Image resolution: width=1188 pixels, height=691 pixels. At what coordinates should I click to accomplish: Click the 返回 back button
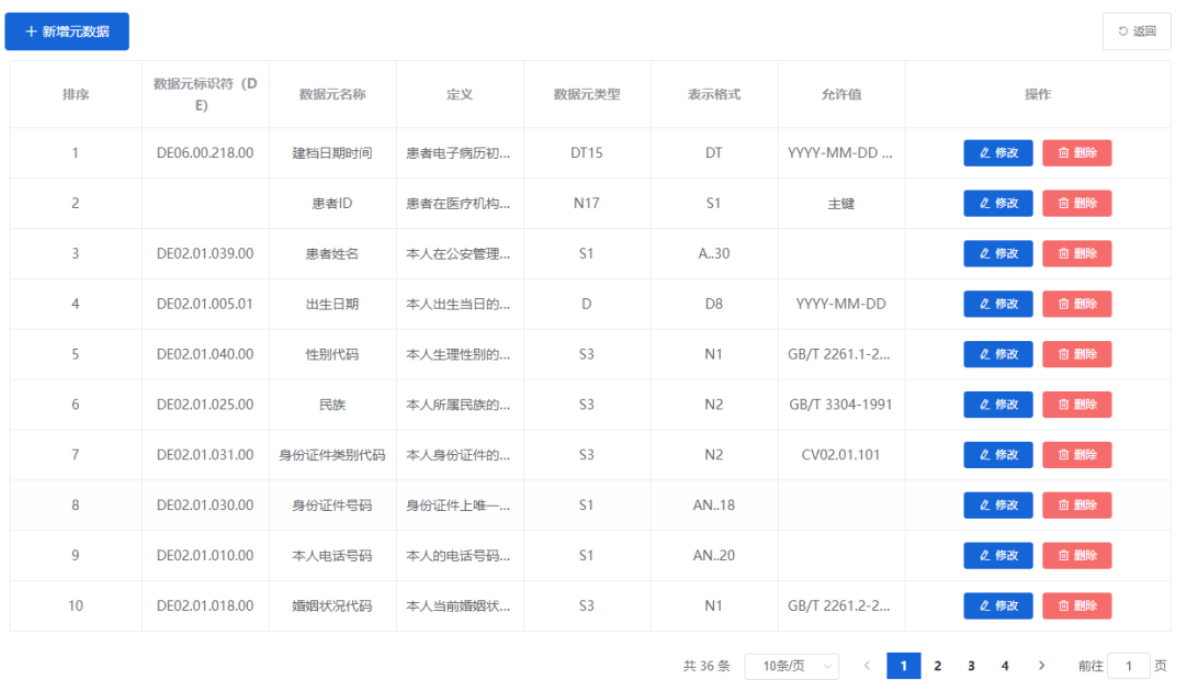[x=1137, y=32]
